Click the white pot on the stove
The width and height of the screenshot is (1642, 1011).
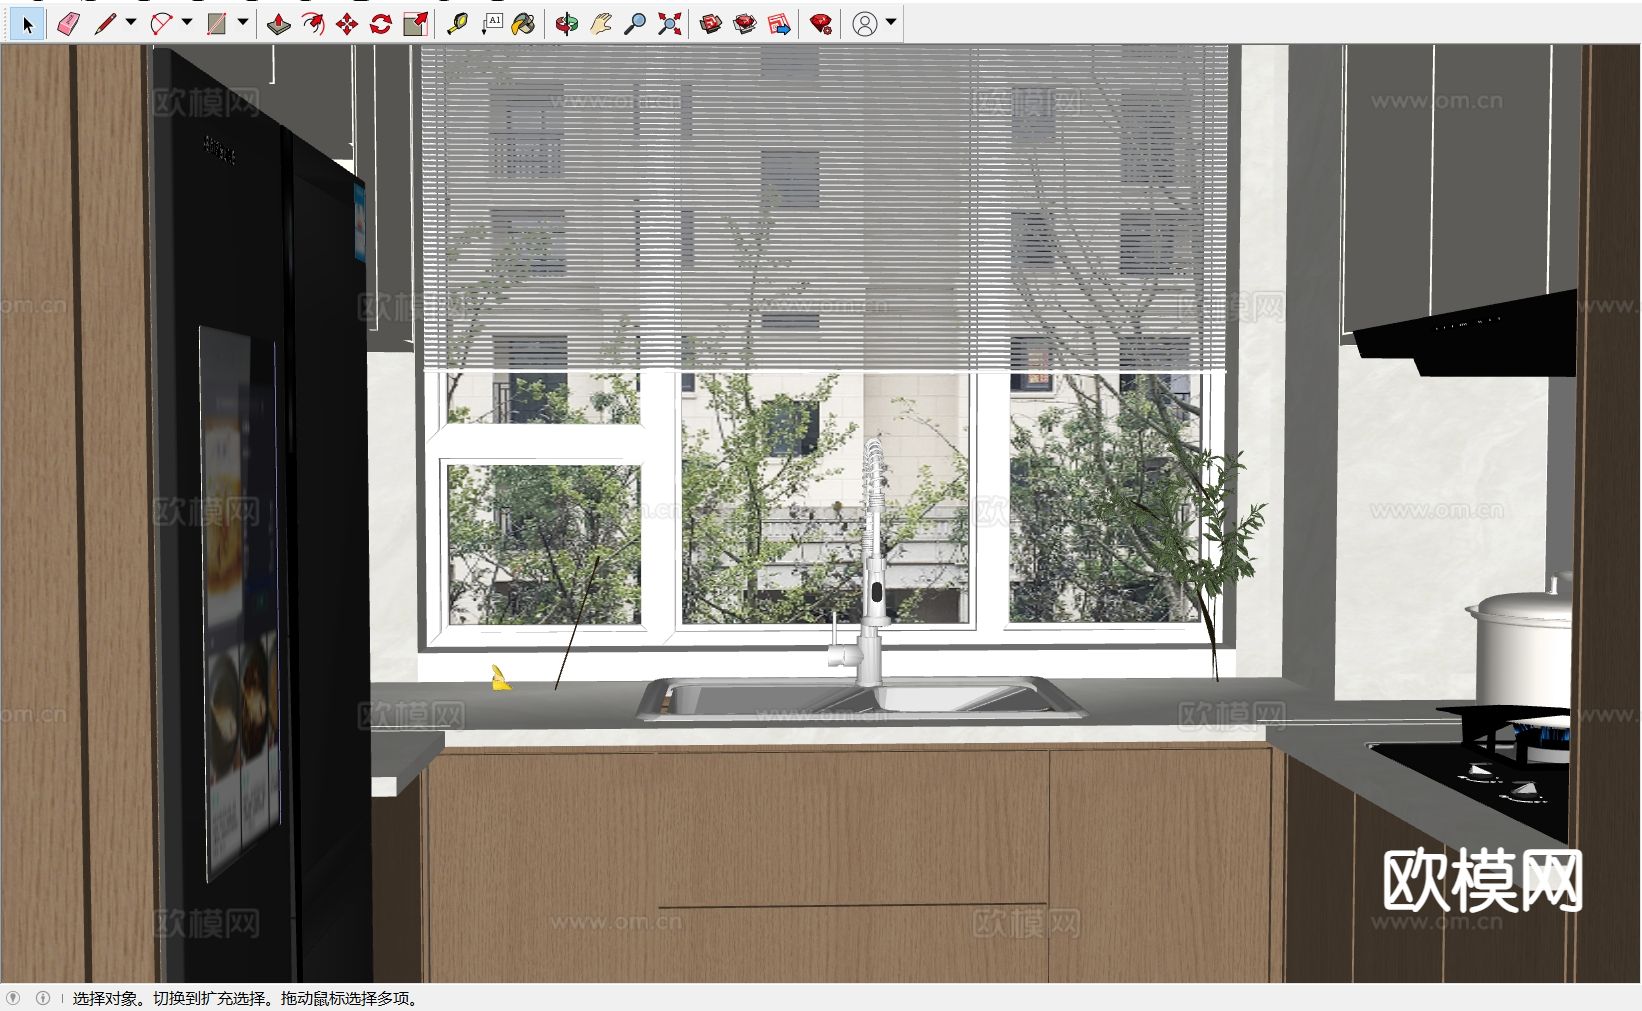[1520, 648]
